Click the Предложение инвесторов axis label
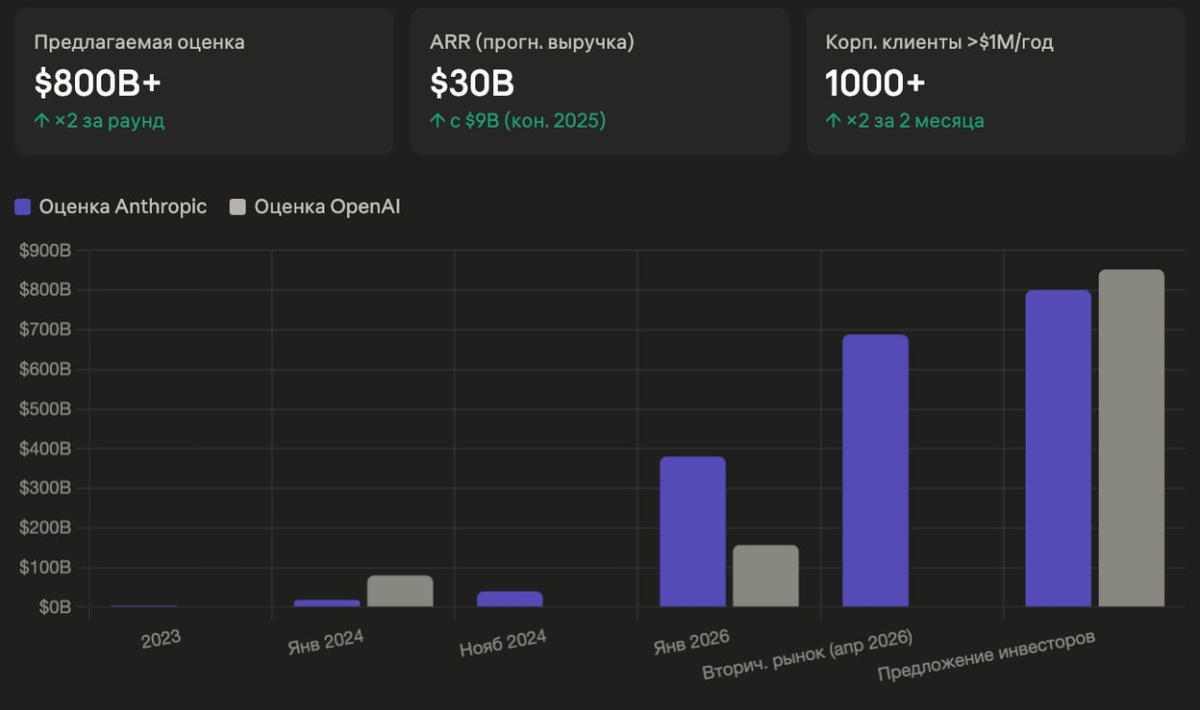 point(986,656)
